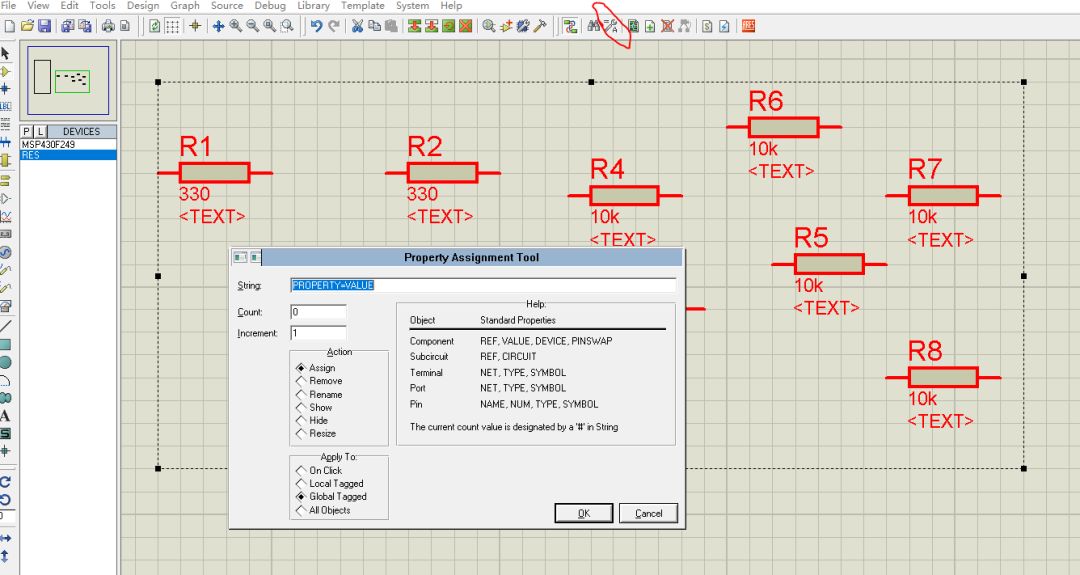Image resolution: width=1080 pixels, height=575 pixels.
Task: Click the overview window thumbnail
Action: click(68, 81)
